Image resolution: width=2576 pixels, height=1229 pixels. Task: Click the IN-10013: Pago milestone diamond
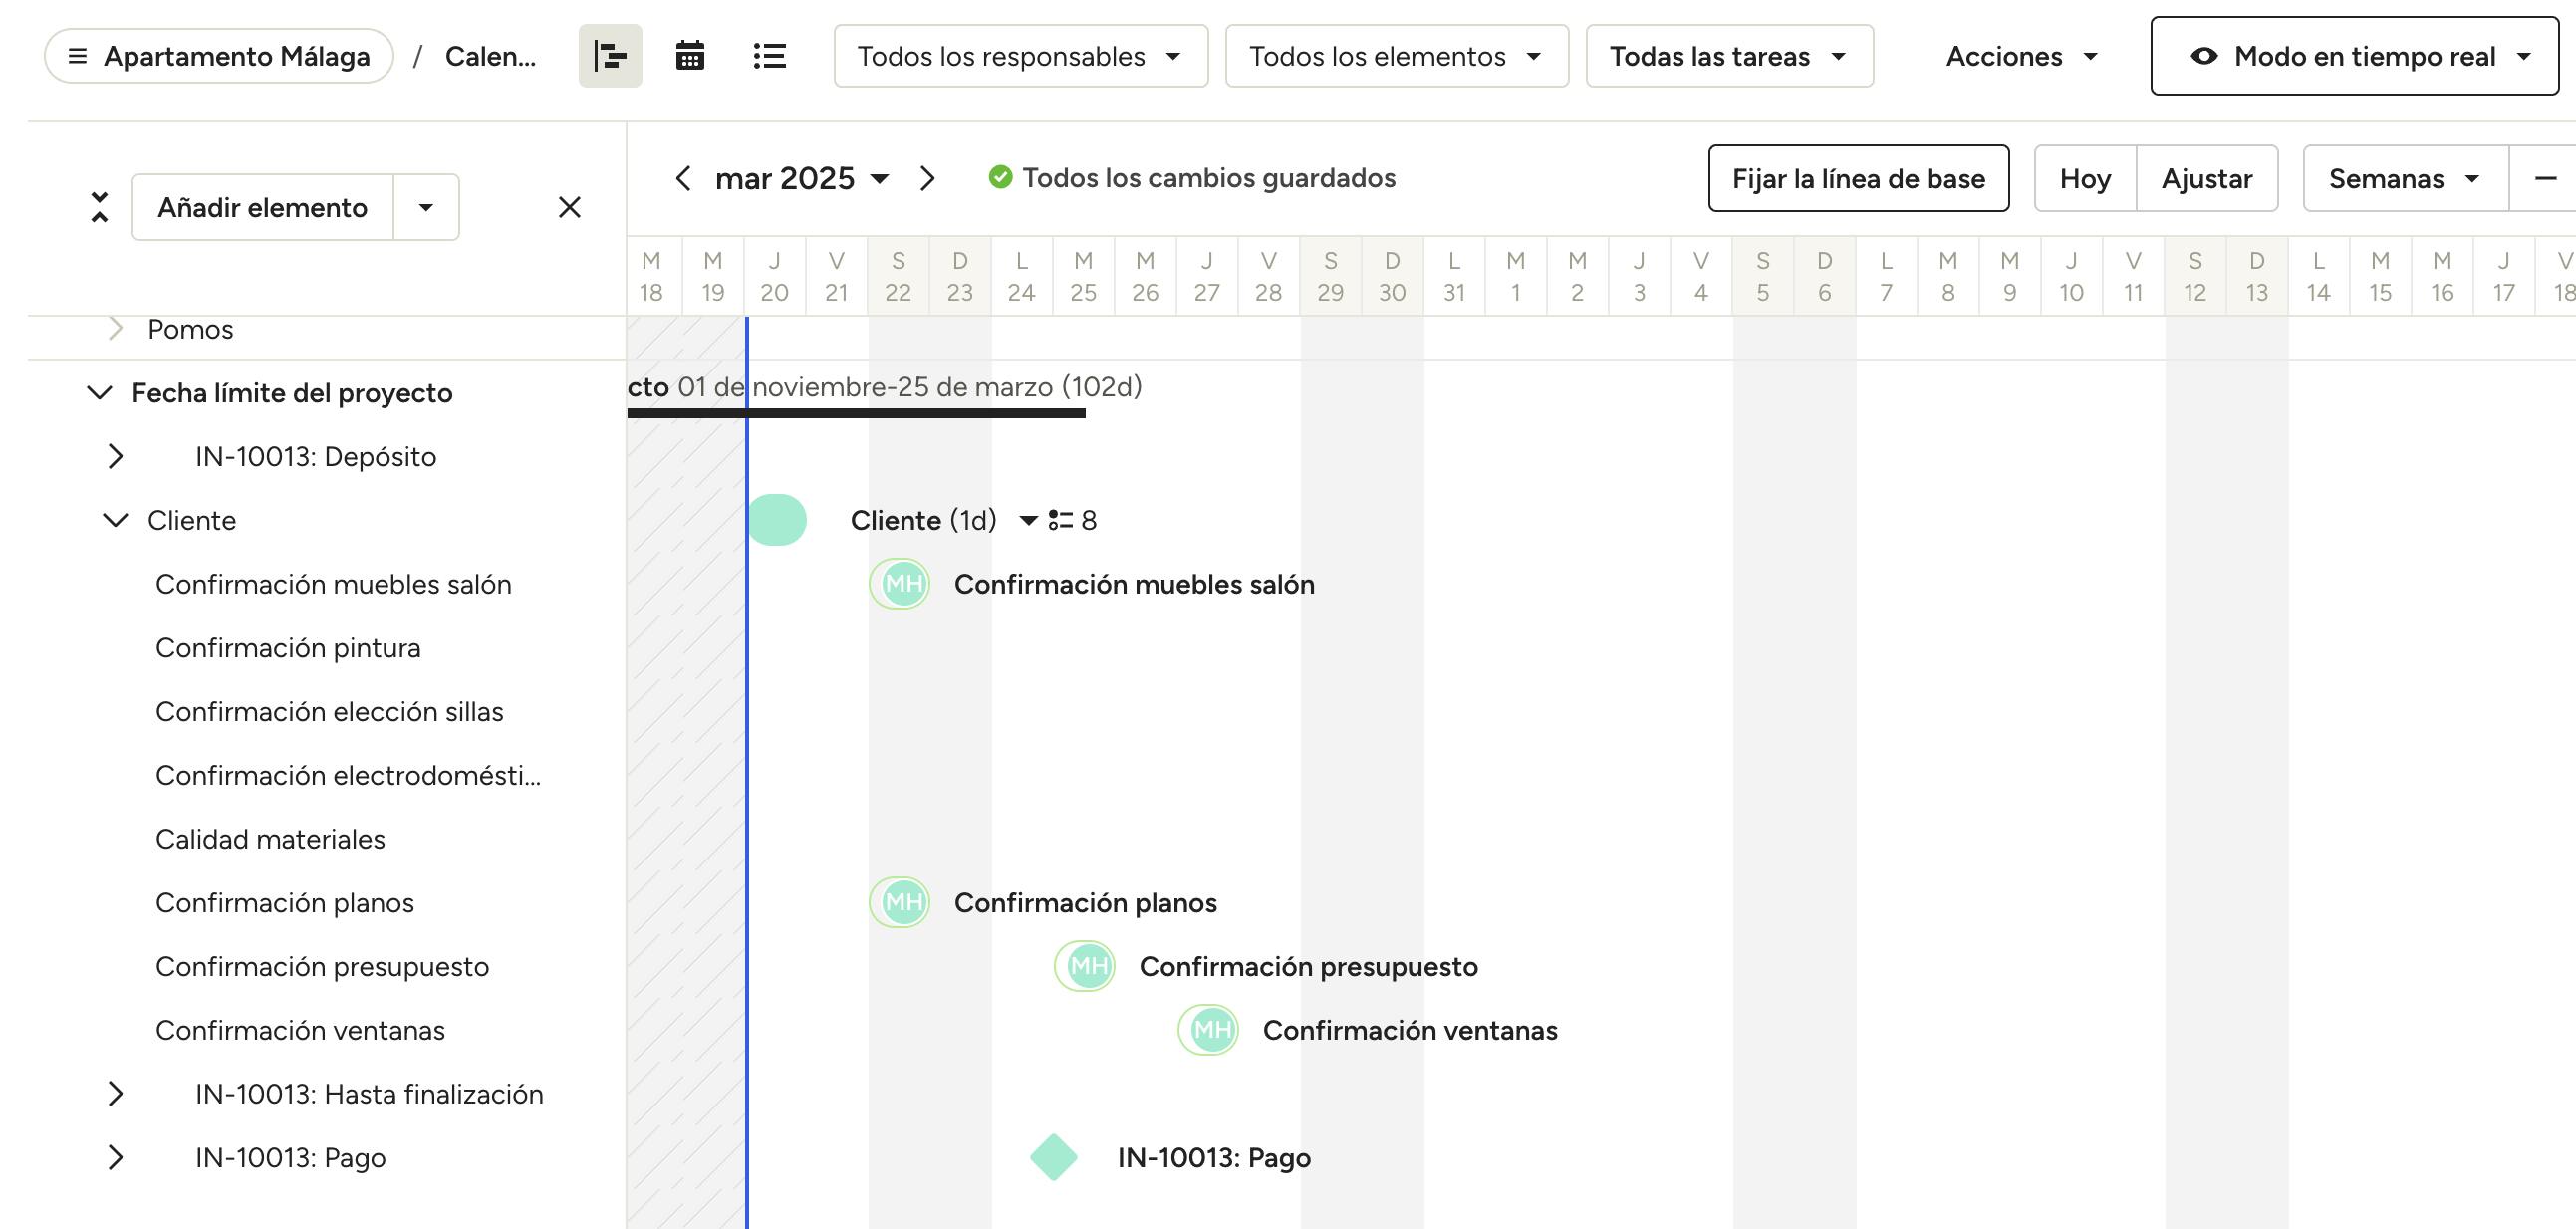[1053, 1157]
